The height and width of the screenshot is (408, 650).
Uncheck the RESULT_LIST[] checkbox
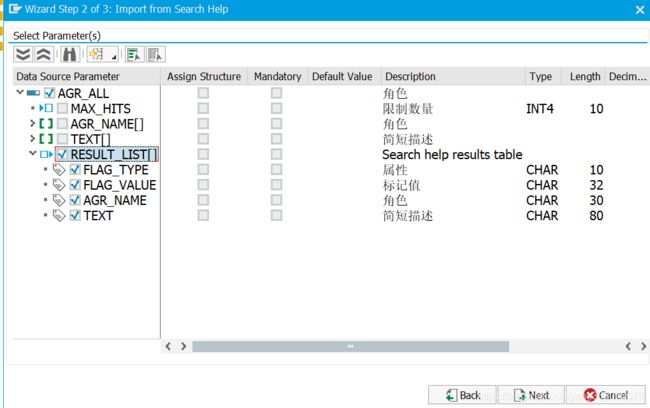pos(62,154)
